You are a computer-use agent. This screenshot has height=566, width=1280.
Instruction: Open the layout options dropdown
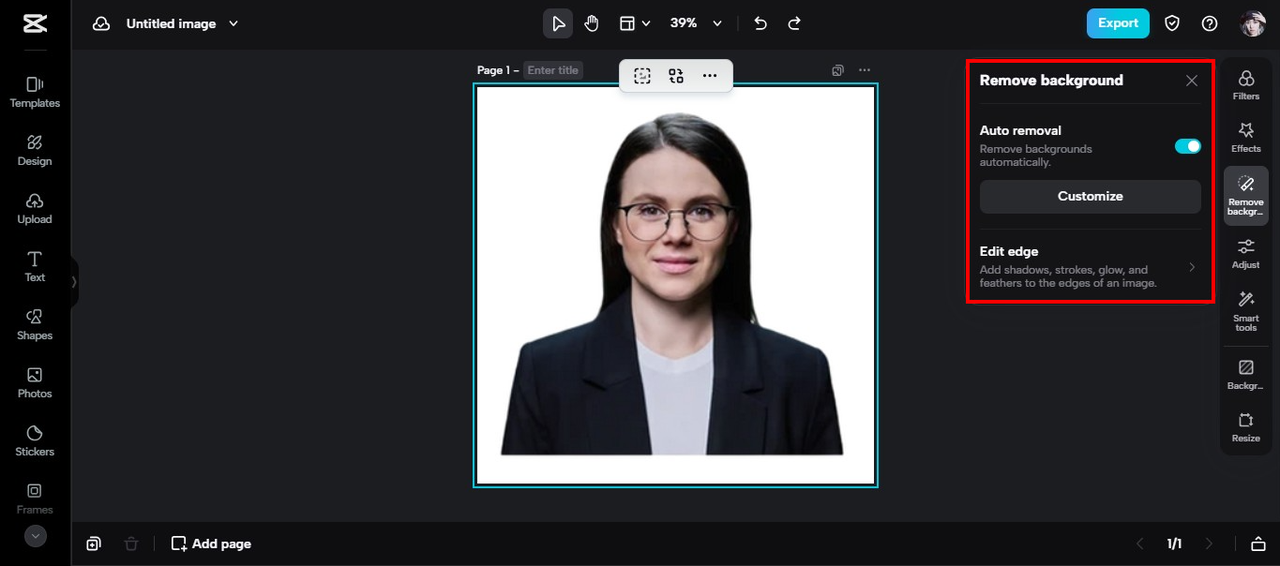pos(634,23)
